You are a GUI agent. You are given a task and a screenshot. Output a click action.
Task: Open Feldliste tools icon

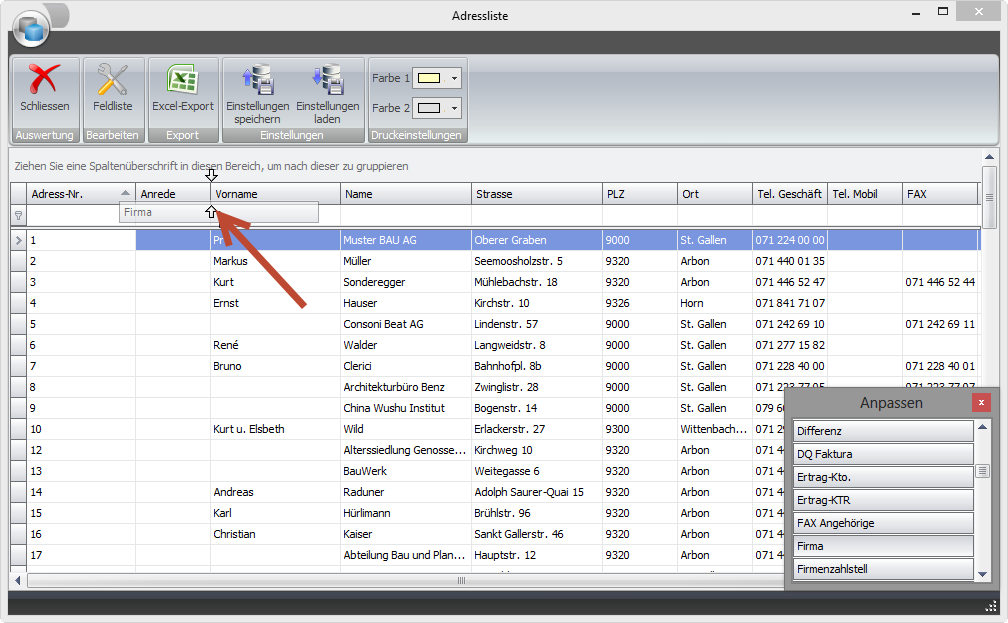click(x=112, y=80)
